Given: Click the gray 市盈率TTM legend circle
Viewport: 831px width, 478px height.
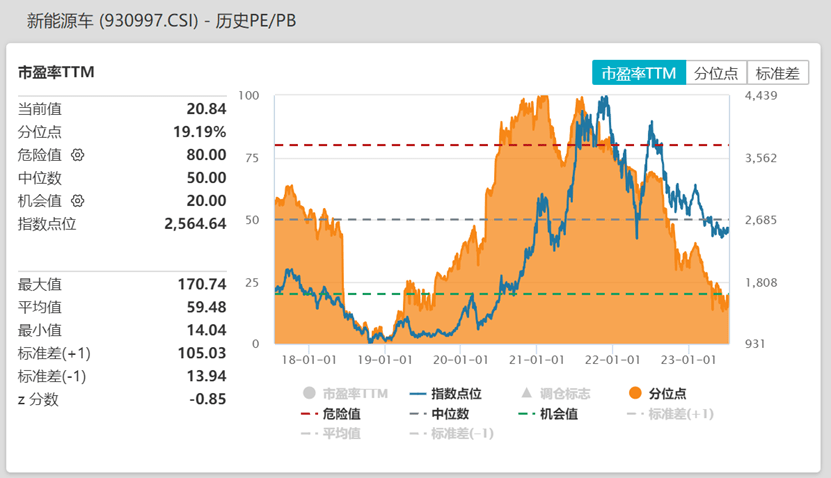Looking at the screenshot, I should tap(309, 394).
